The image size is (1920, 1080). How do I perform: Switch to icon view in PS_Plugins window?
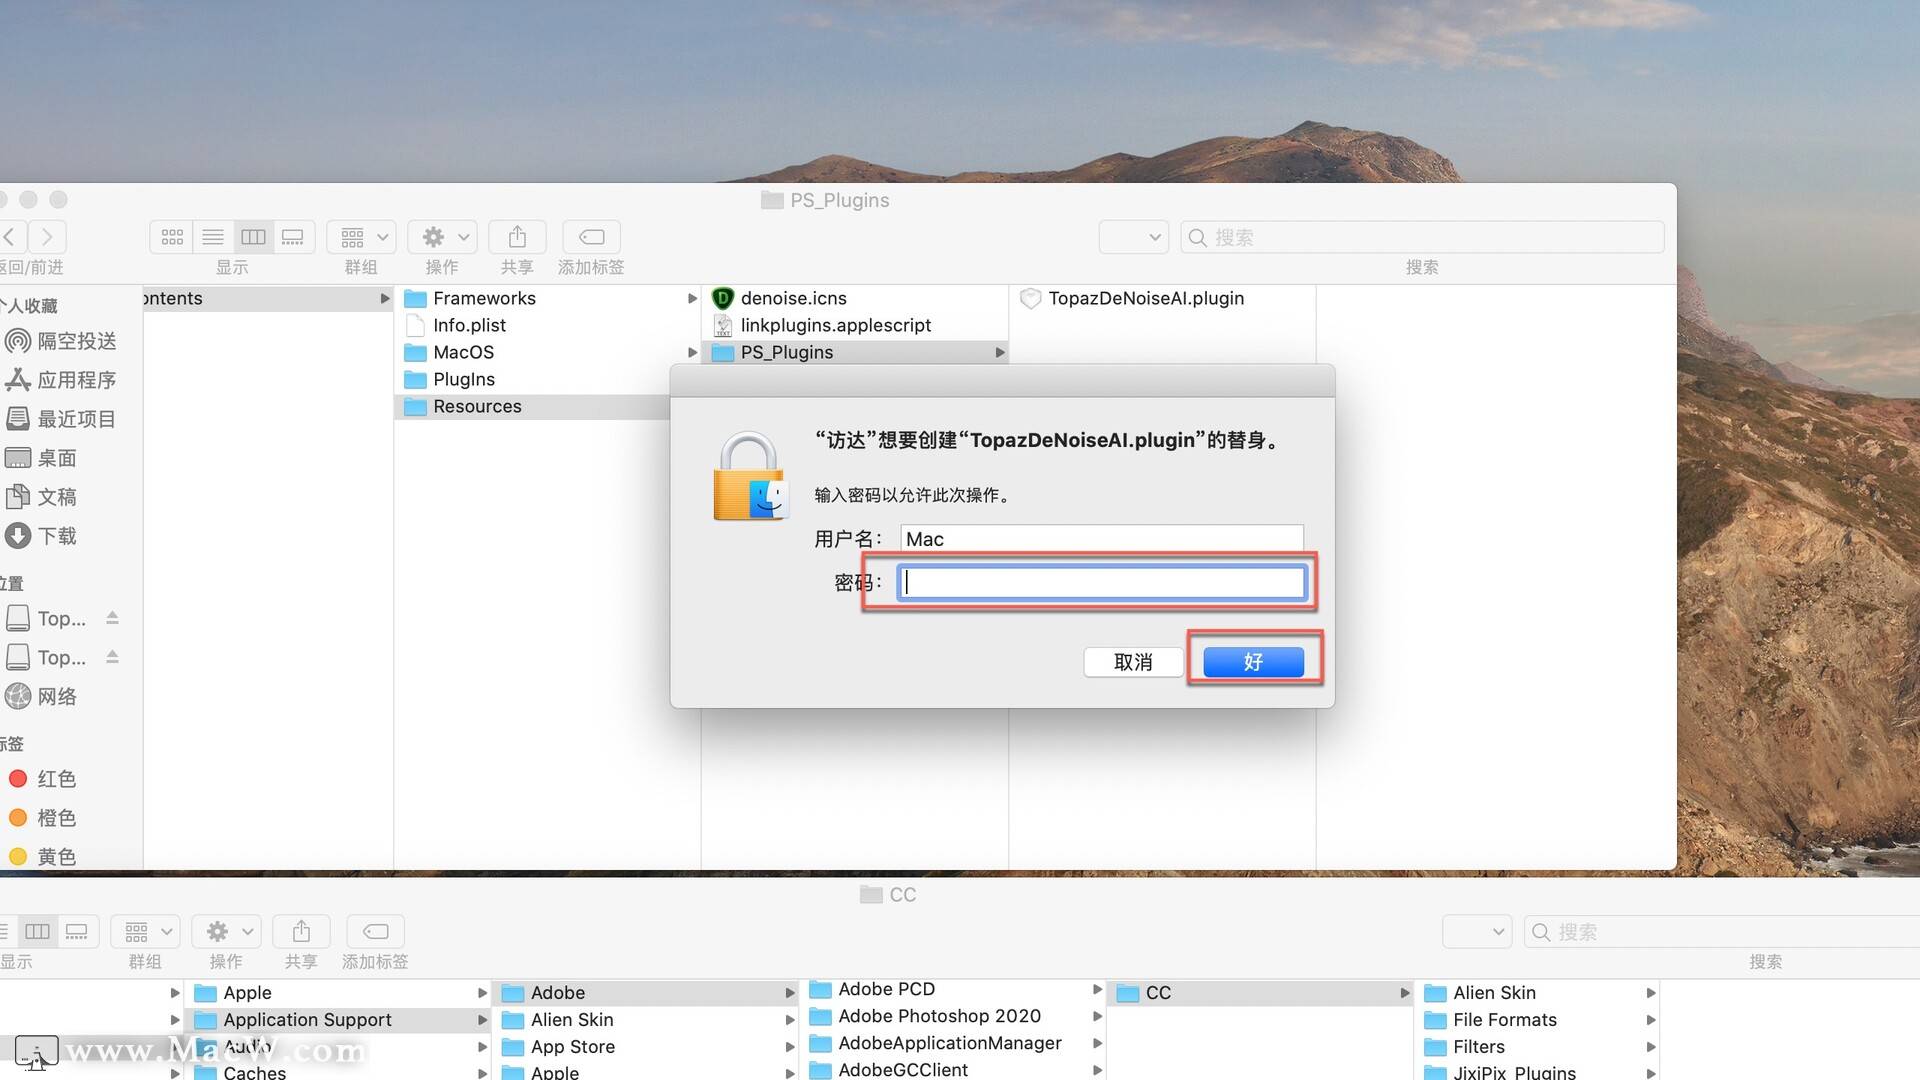coord(172,237)
